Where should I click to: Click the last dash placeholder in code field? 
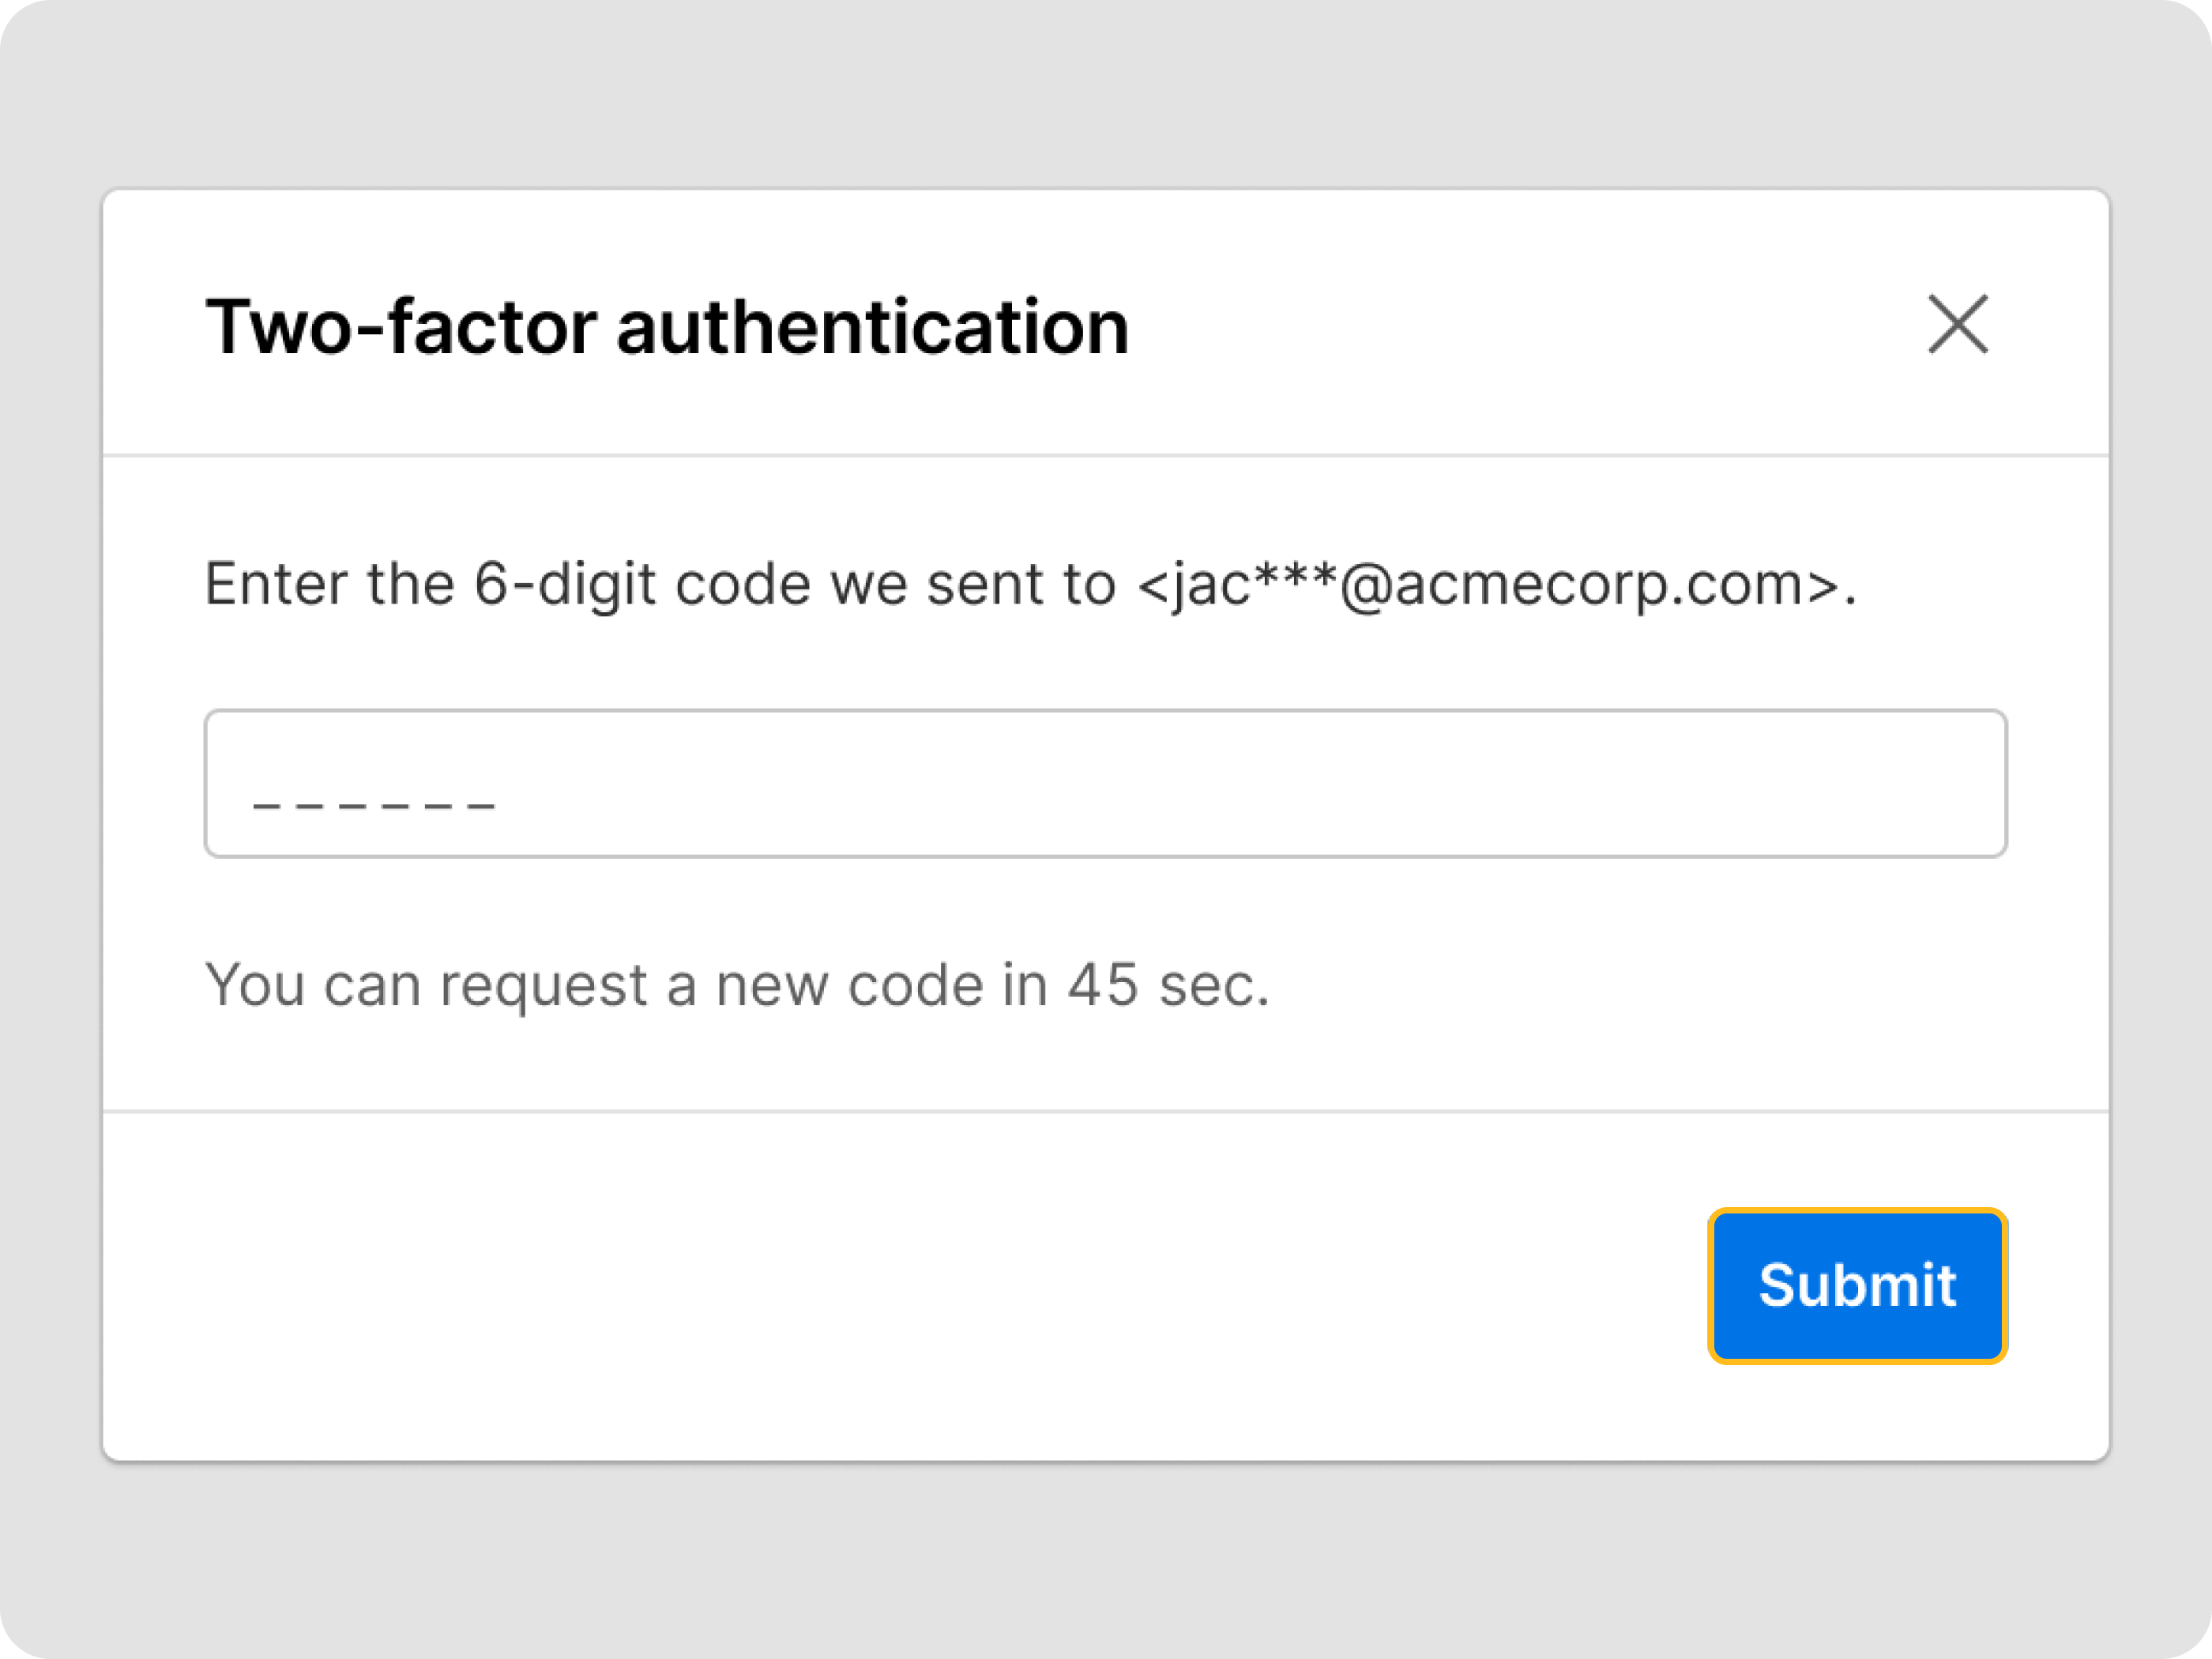point(483,804)
